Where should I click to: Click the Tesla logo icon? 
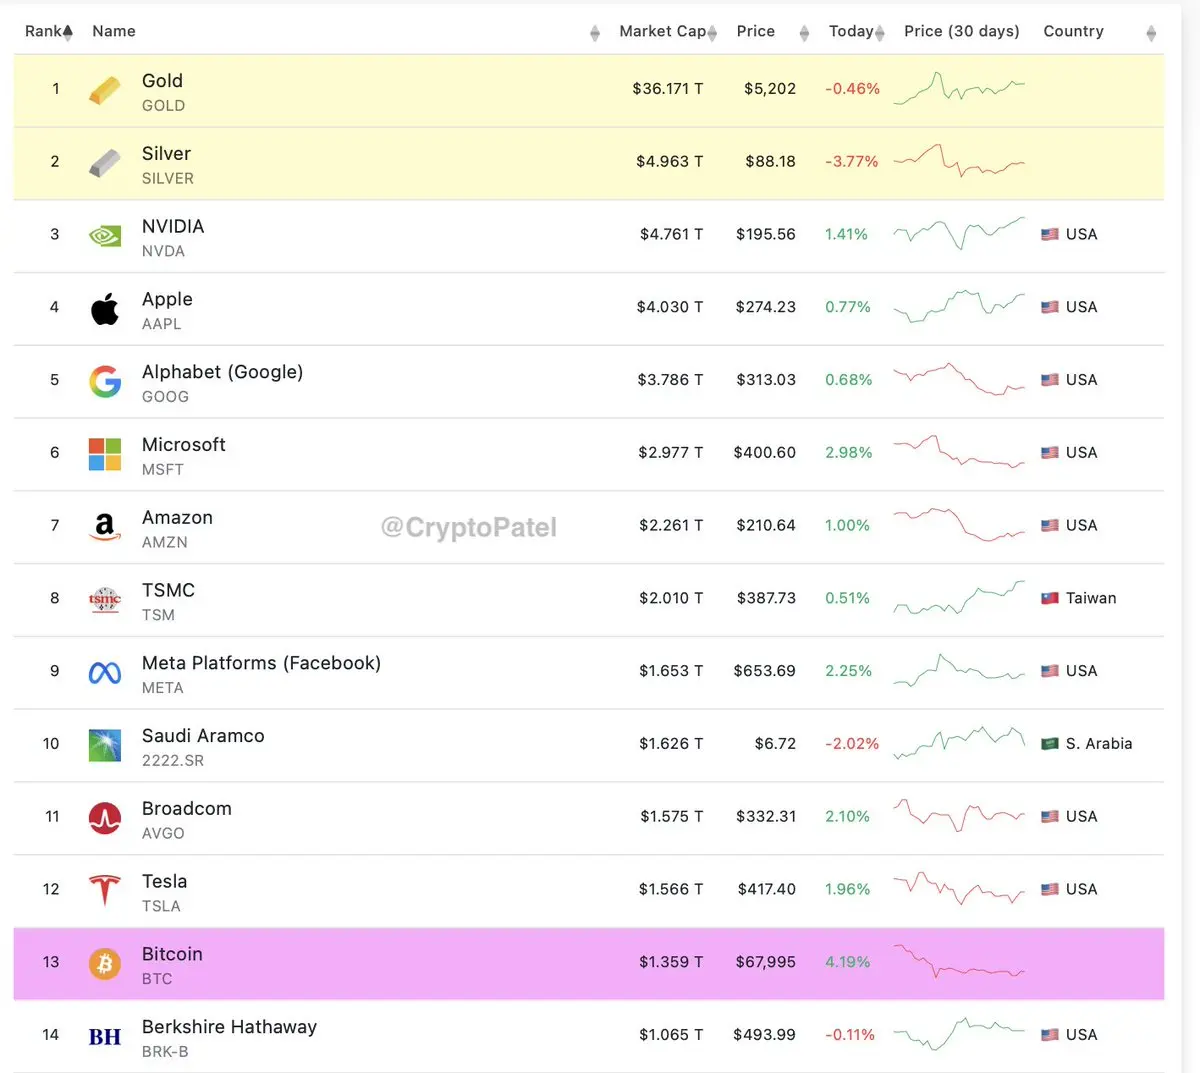click(105, 890)
